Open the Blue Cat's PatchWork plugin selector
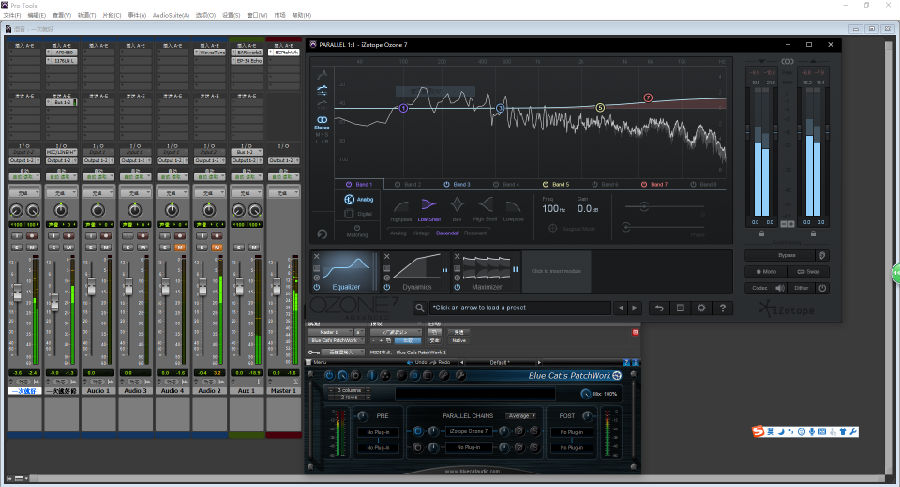 click(336, 341)
